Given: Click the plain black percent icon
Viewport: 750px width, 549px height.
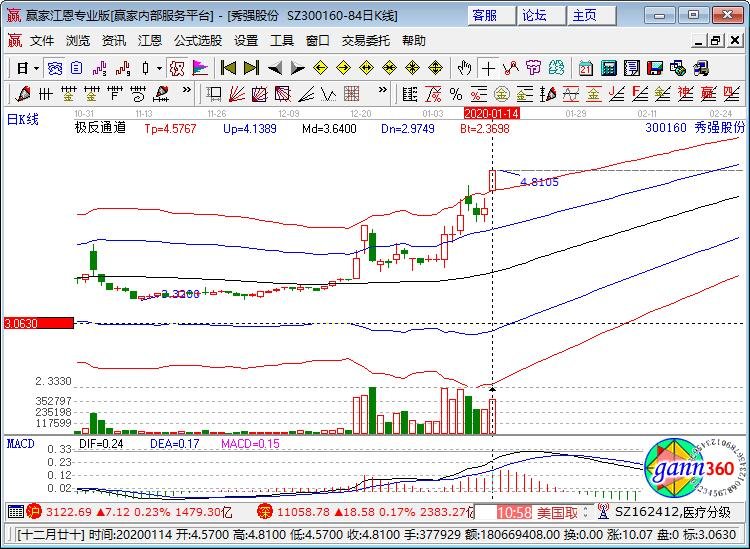Looking at the screenshot, I should (x=455, y=94).
